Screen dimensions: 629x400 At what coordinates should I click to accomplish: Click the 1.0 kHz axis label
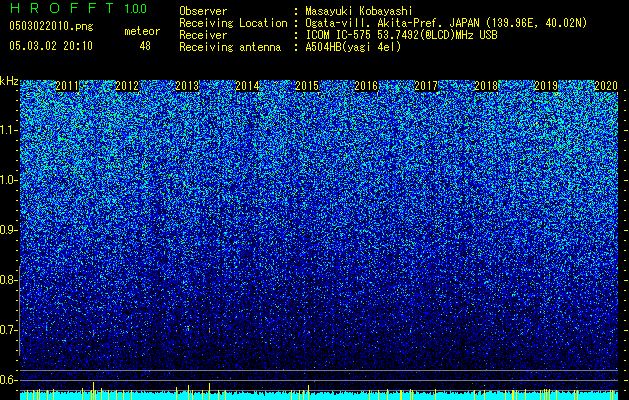pyautogui.click(x=8, y=180)
